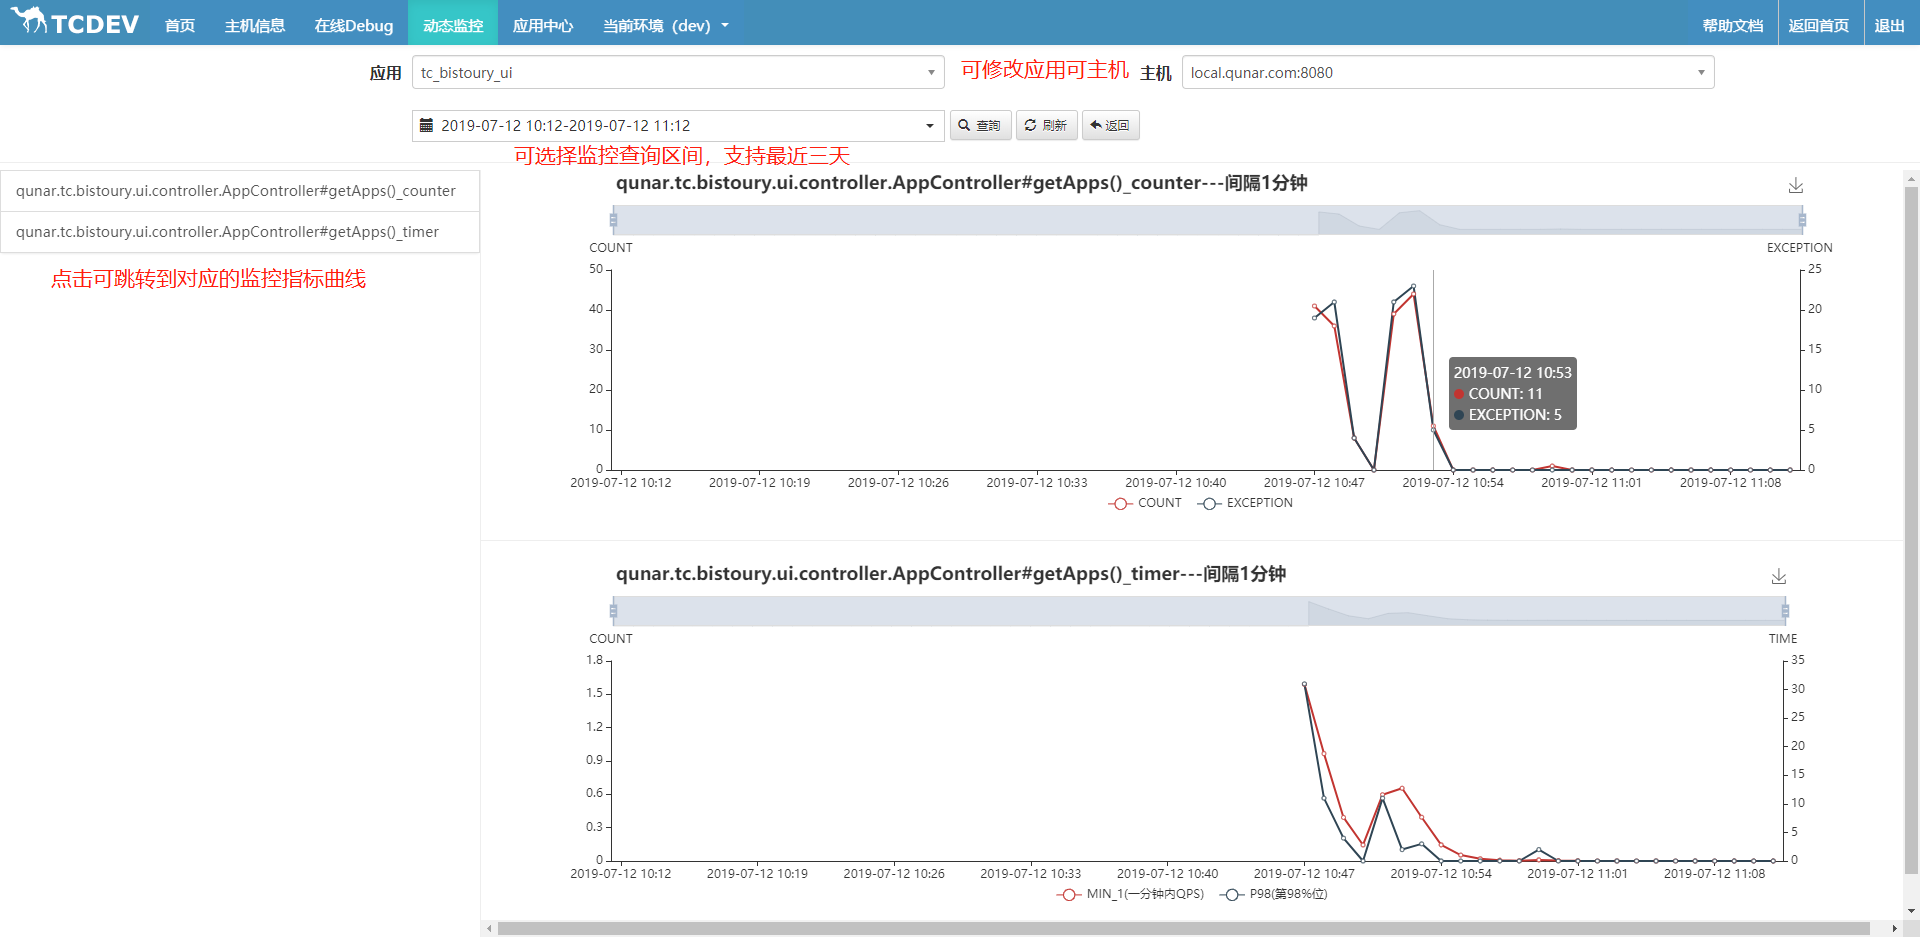Click the 10:53 data point on the counter chart

click(1433, 427)
